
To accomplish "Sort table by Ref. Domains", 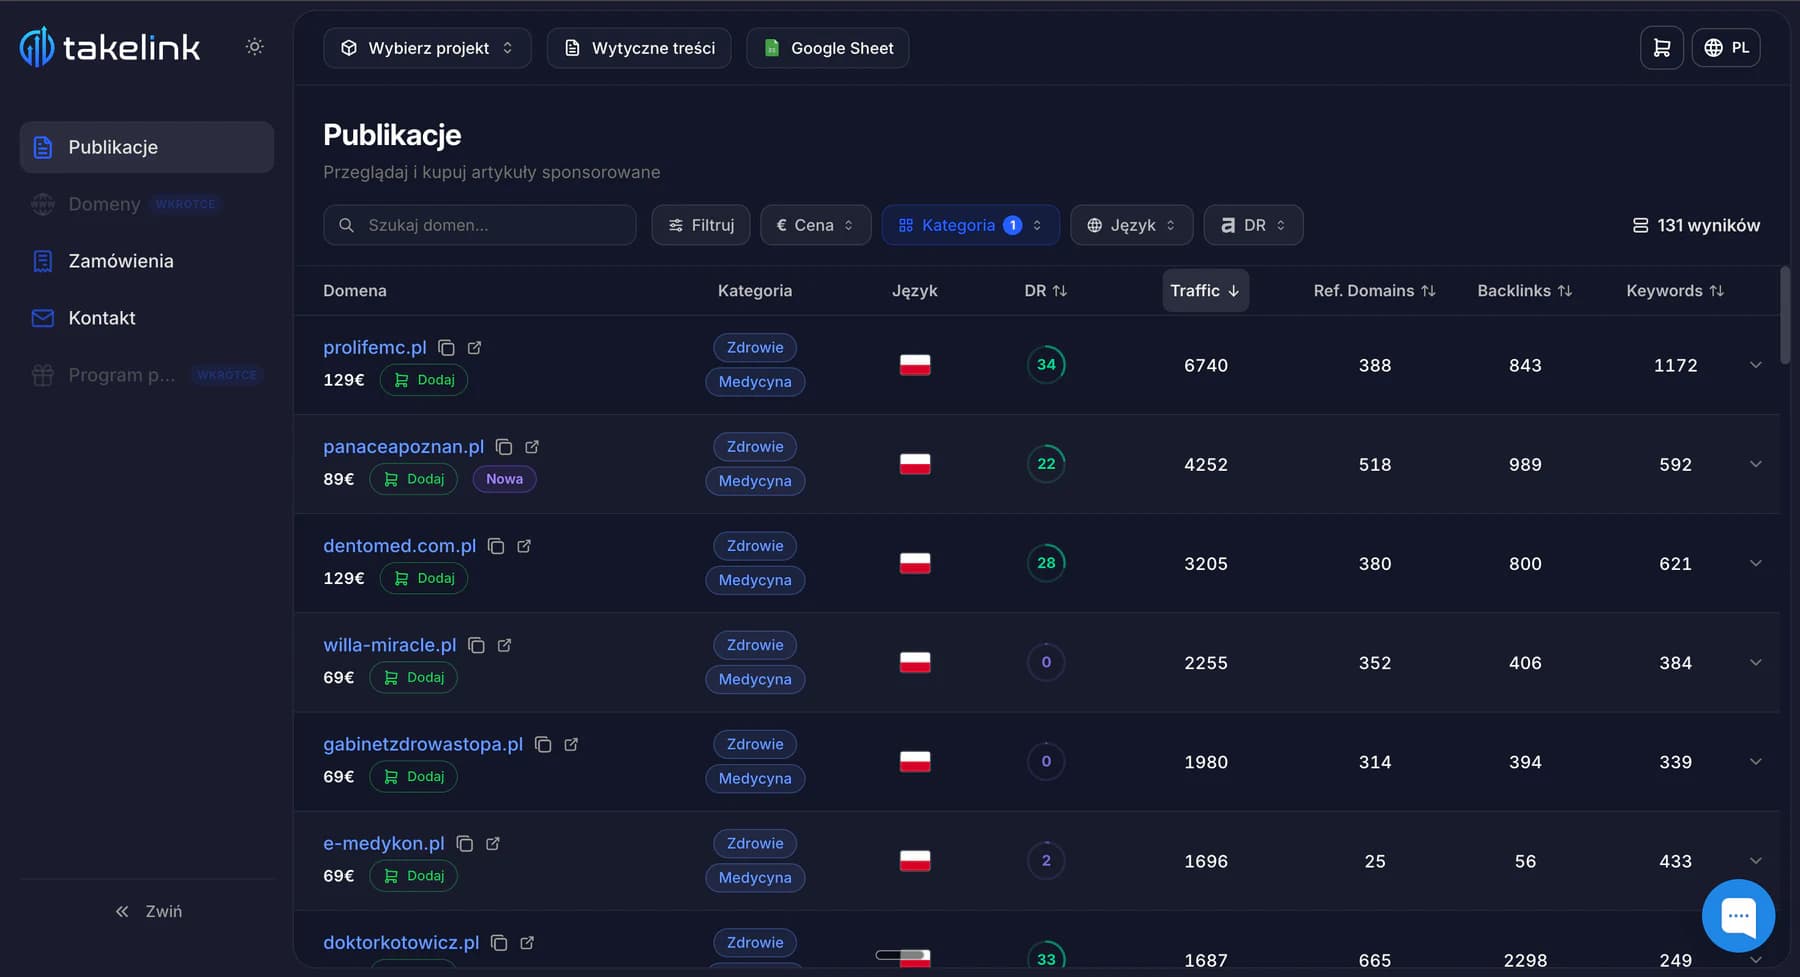I will click(x=1374, y=291).
